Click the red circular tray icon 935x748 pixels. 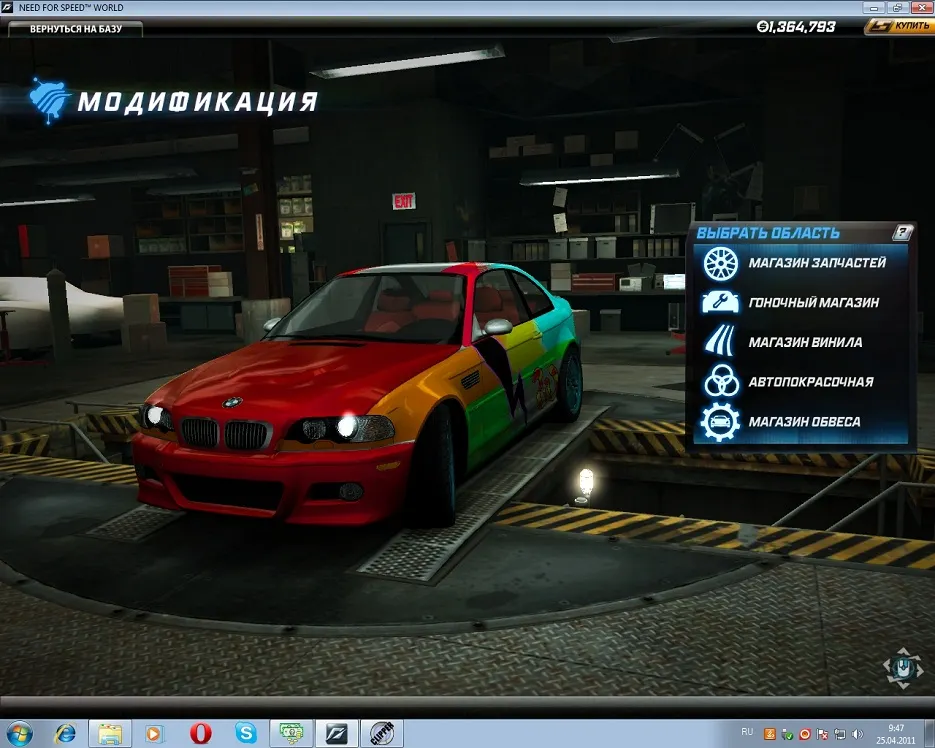point(804,734)
